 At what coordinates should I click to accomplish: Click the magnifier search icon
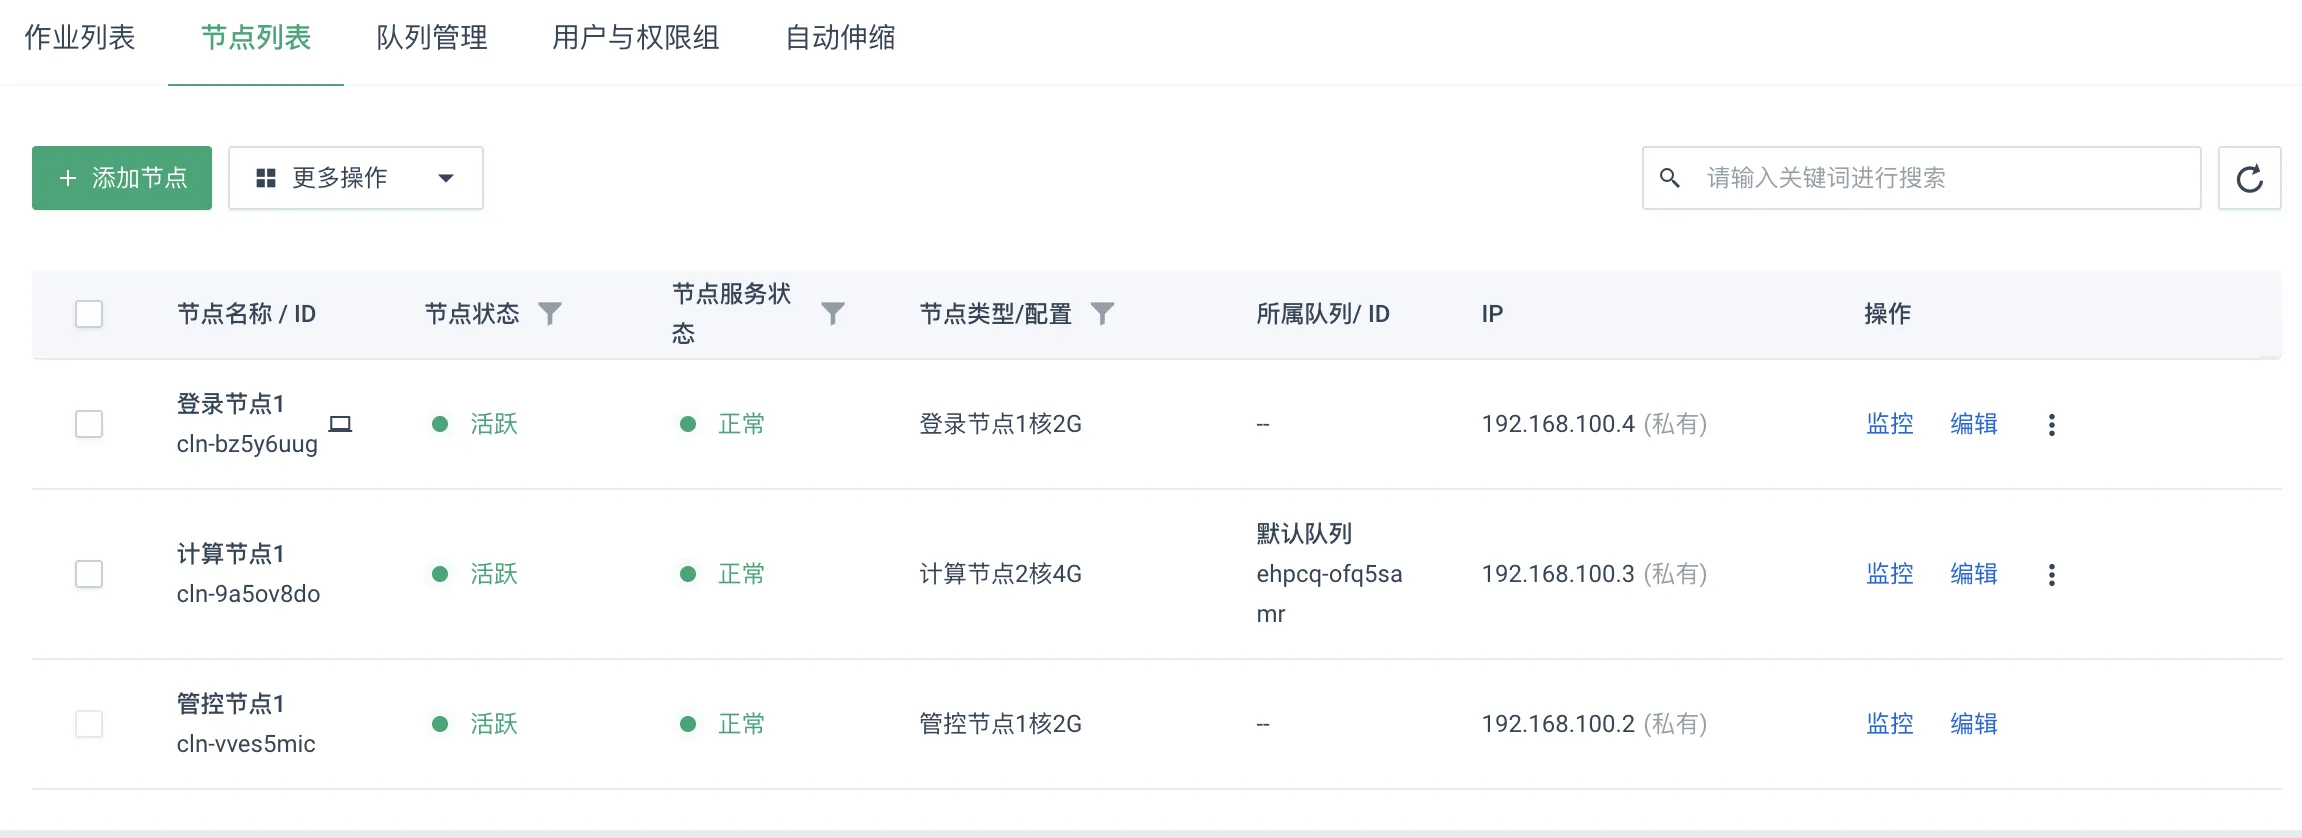[1669, 178]
